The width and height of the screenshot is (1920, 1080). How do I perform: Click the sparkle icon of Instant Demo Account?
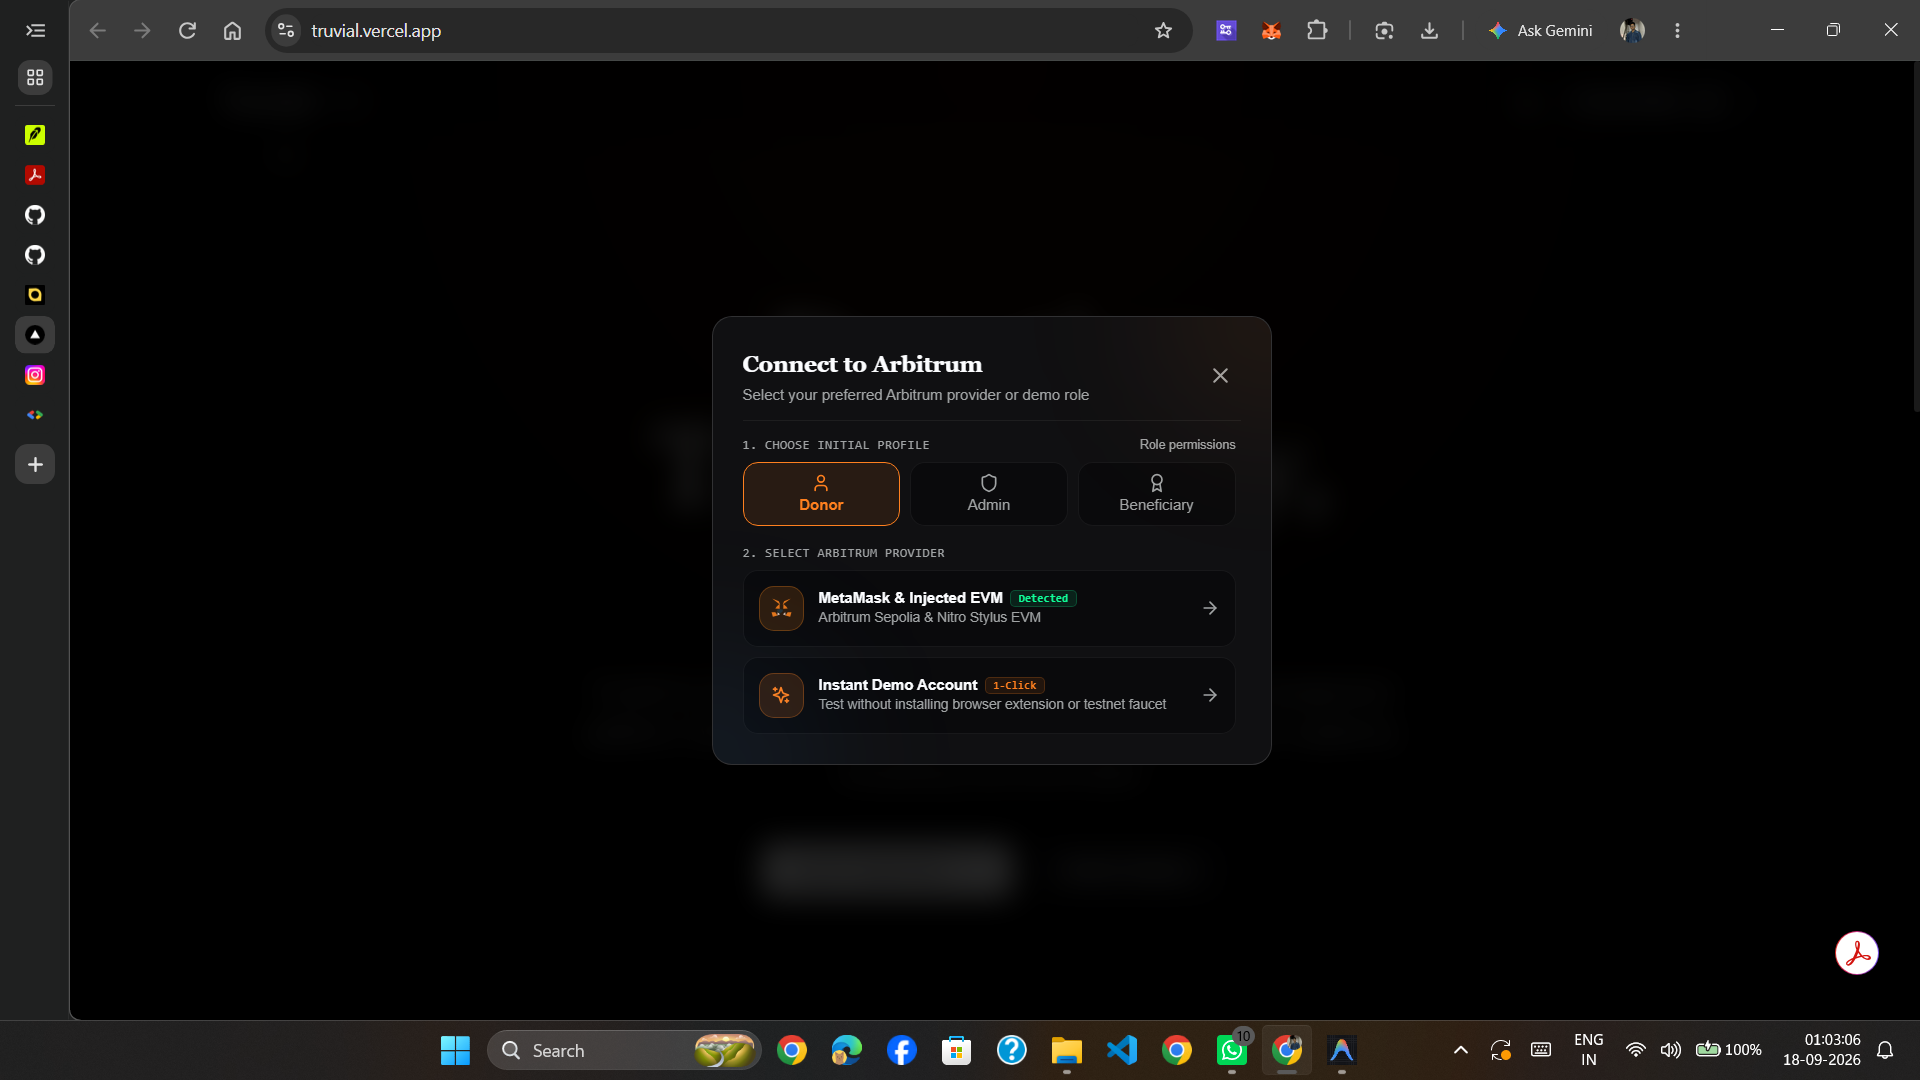tap(781, 695)
